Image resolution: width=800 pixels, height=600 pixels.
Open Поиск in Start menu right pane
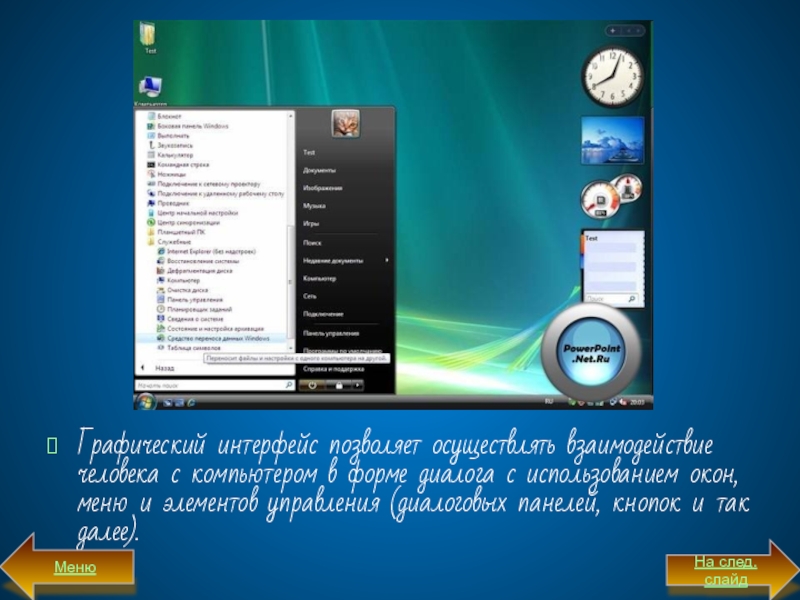(312, 243)
